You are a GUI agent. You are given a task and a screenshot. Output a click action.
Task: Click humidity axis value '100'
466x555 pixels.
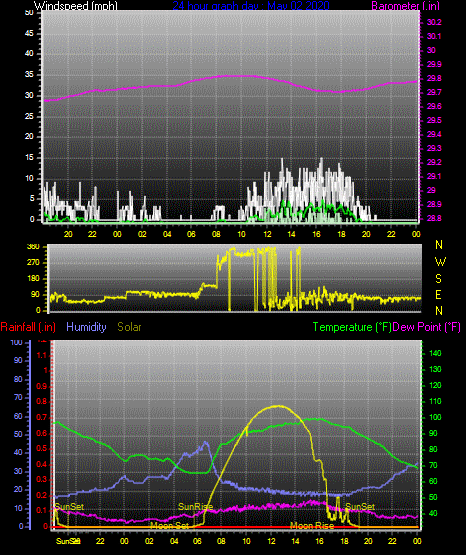[x=17, y=342]
